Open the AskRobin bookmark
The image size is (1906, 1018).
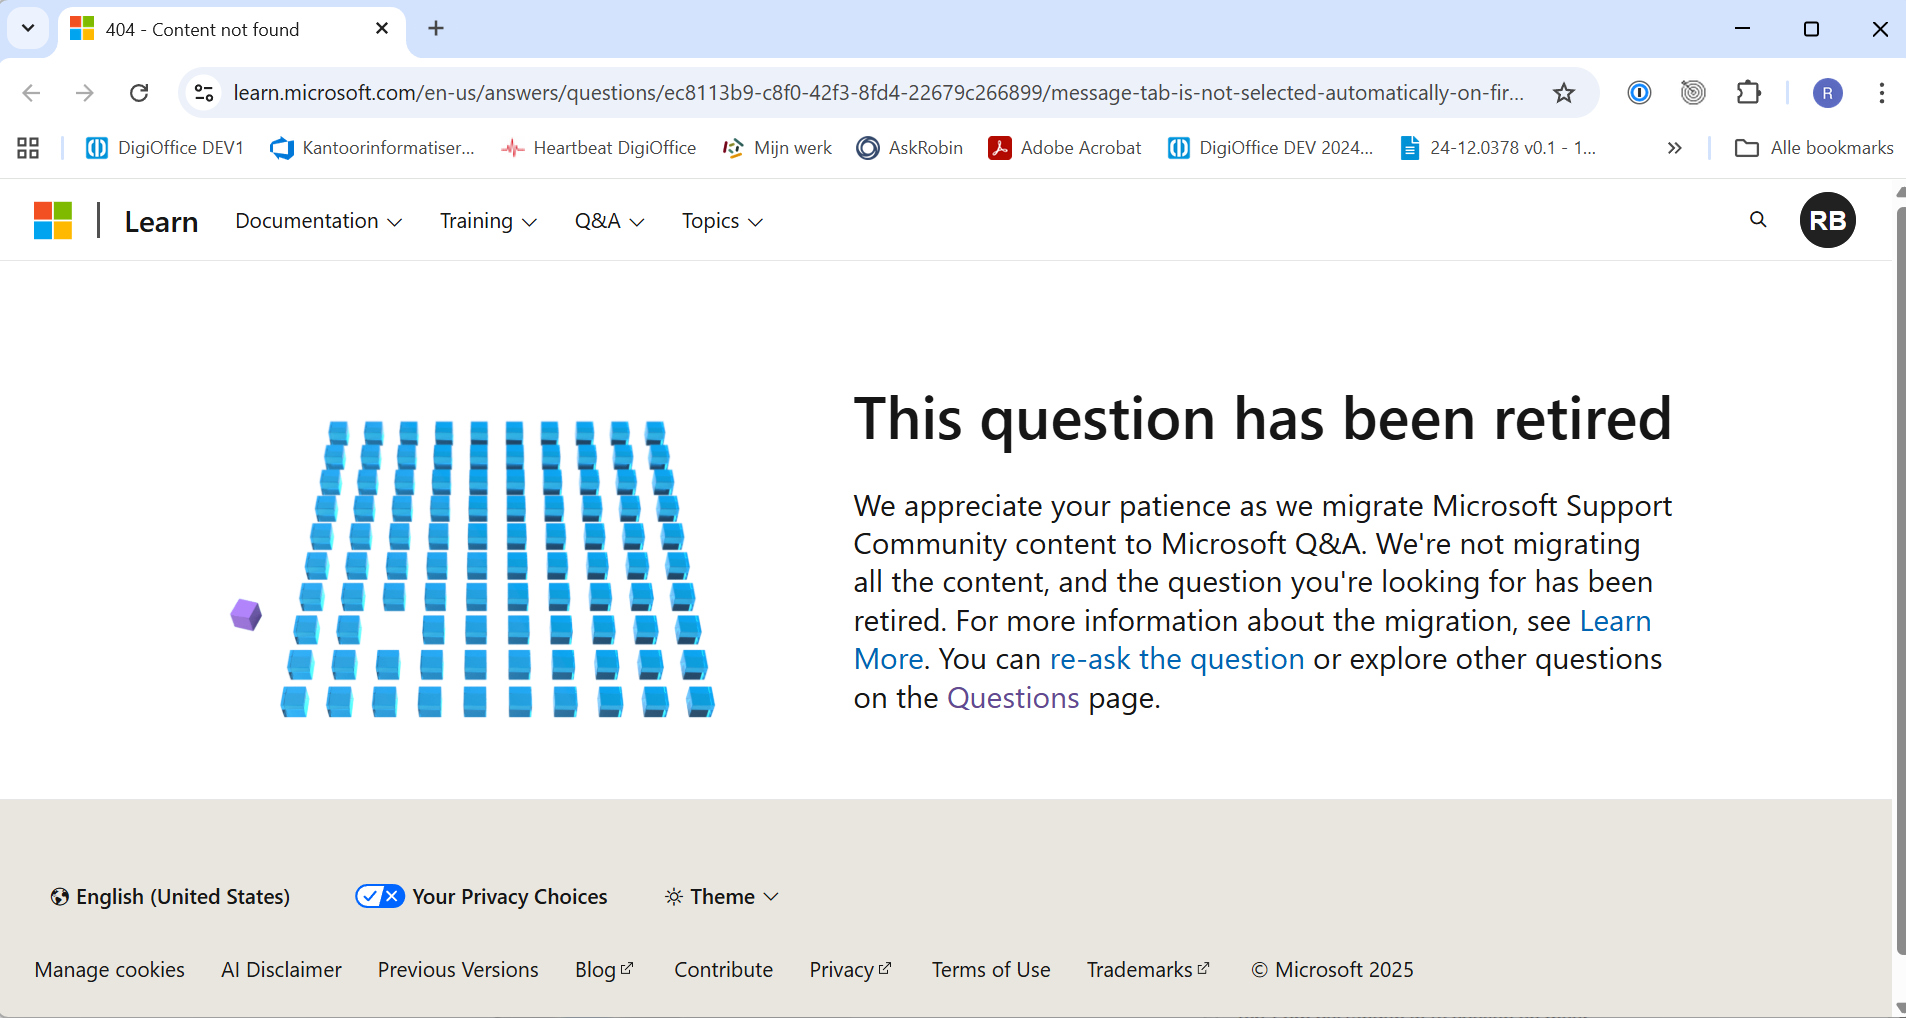(x=910, y=148)
